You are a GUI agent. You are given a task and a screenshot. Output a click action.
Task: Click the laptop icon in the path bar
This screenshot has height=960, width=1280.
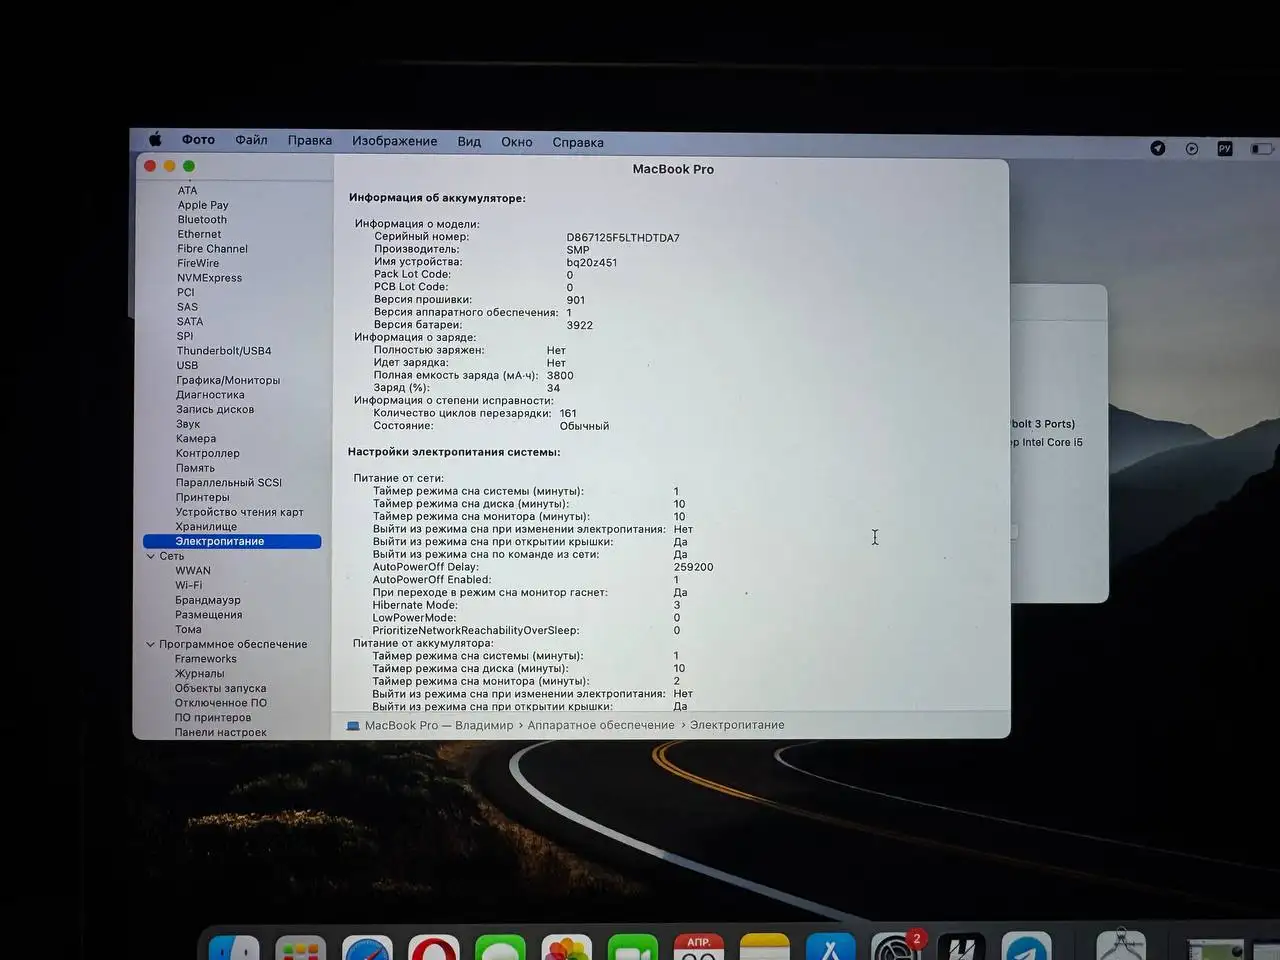(353, 726)
